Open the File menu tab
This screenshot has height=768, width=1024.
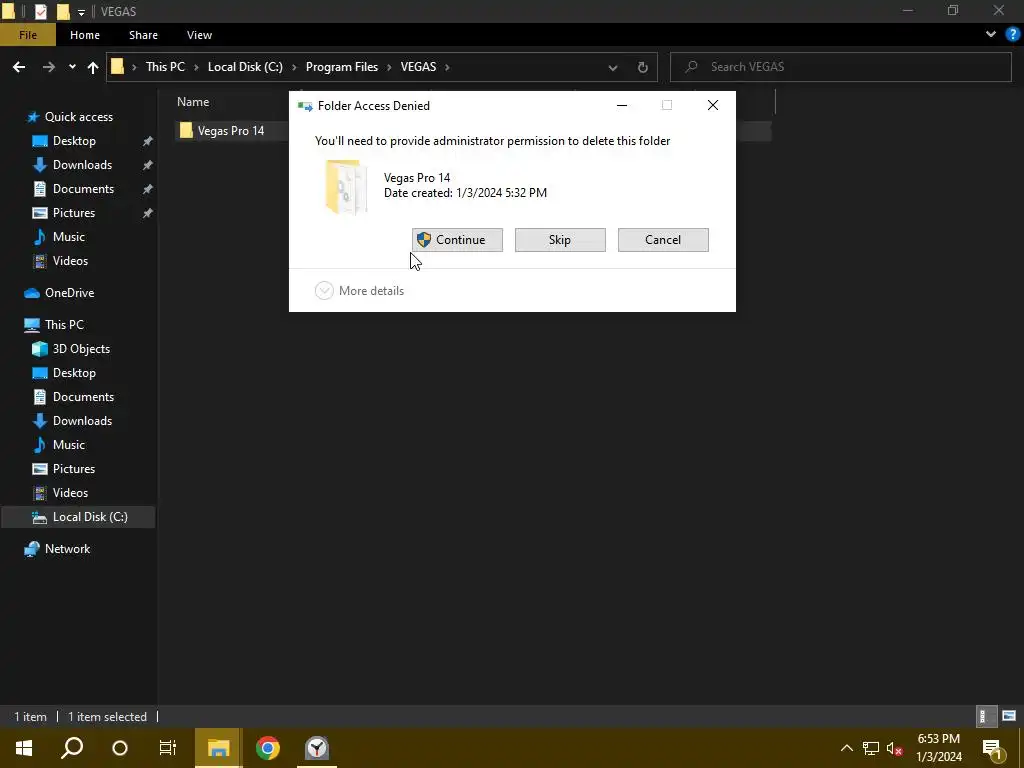click(28, 35)
